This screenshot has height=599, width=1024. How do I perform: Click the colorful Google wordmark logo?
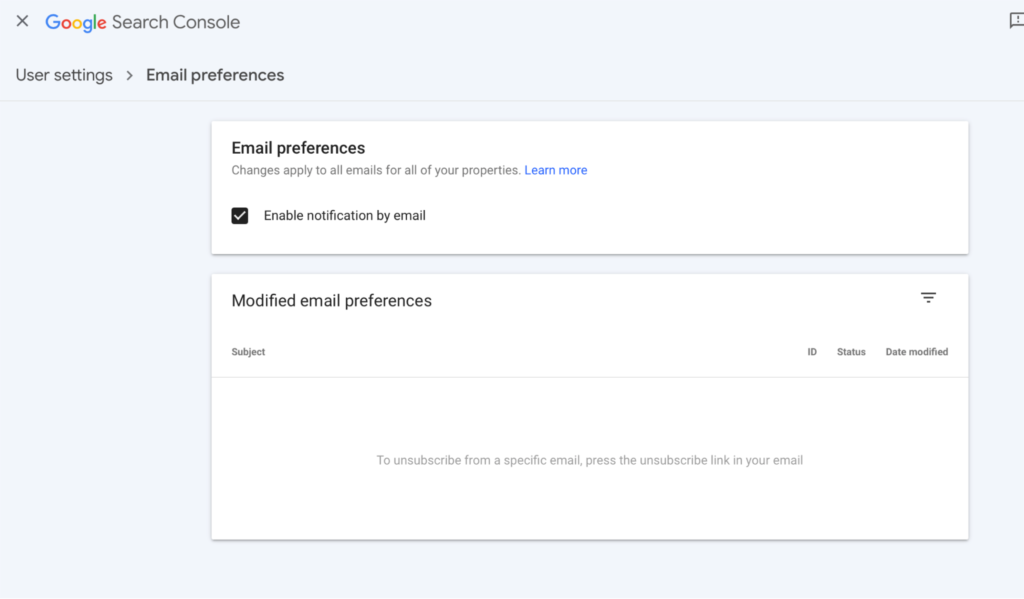tap(76, 22)
